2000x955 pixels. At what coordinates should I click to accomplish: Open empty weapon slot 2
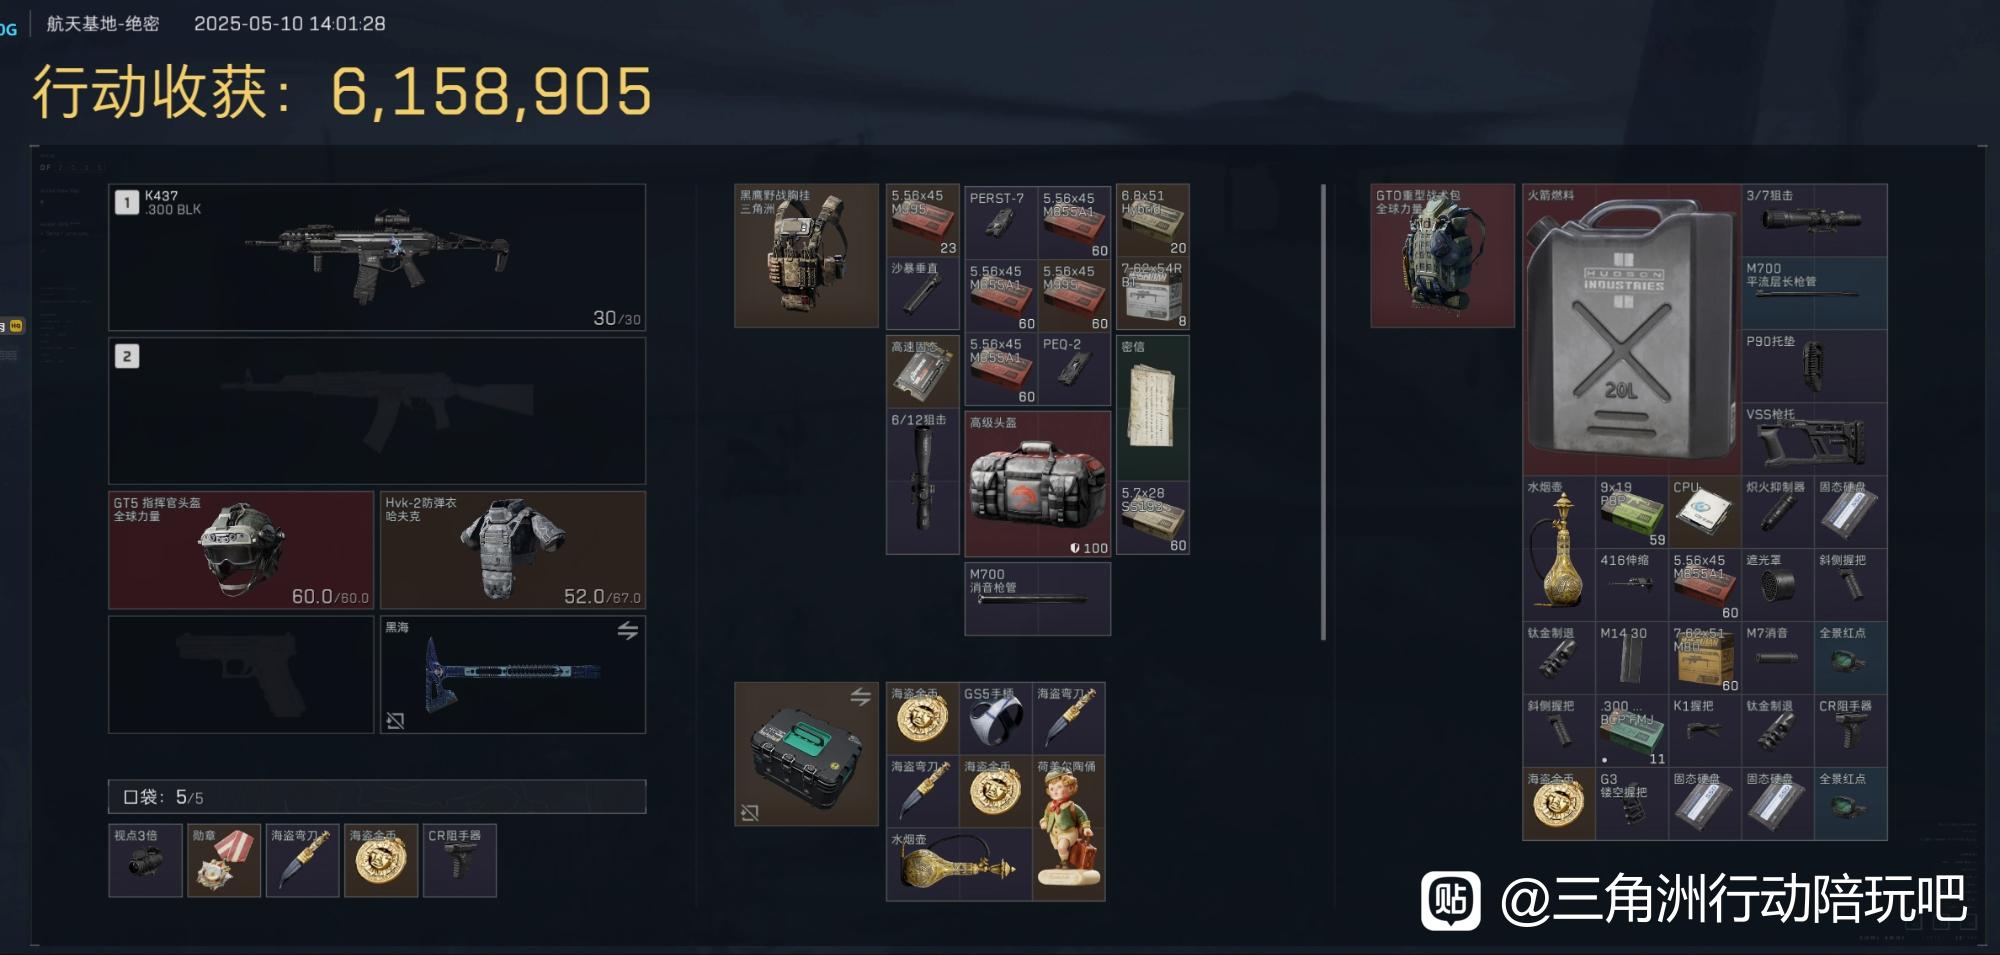pyautogui.click(x=377, y=411)
